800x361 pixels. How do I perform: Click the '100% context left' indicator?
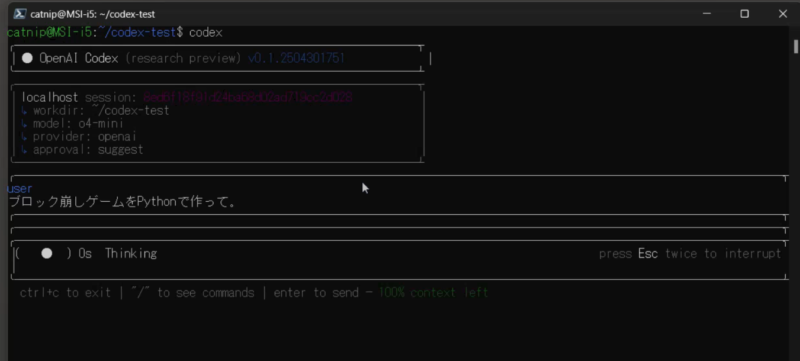point(434,293)
